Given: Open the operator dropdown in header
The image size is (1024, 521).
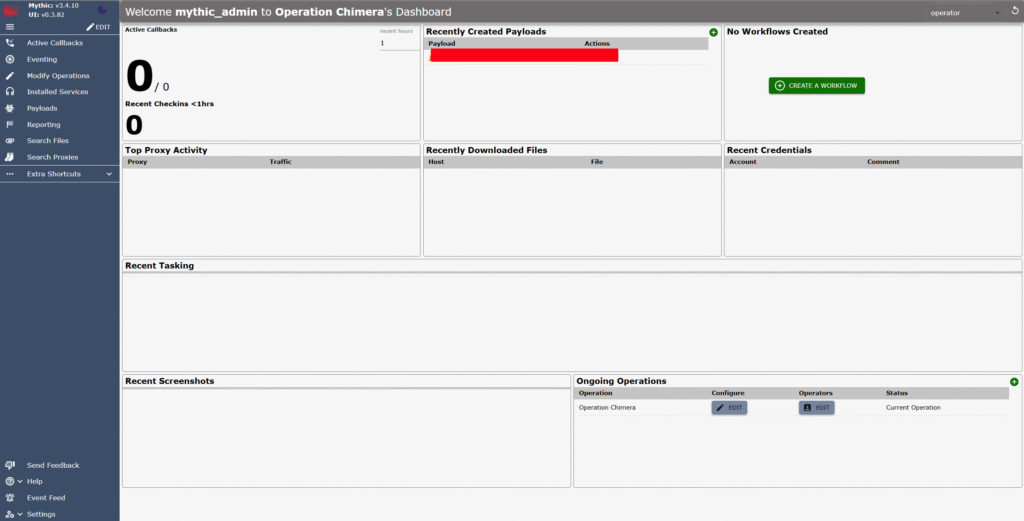Looking at the screenshot, I should pos(966,12).
